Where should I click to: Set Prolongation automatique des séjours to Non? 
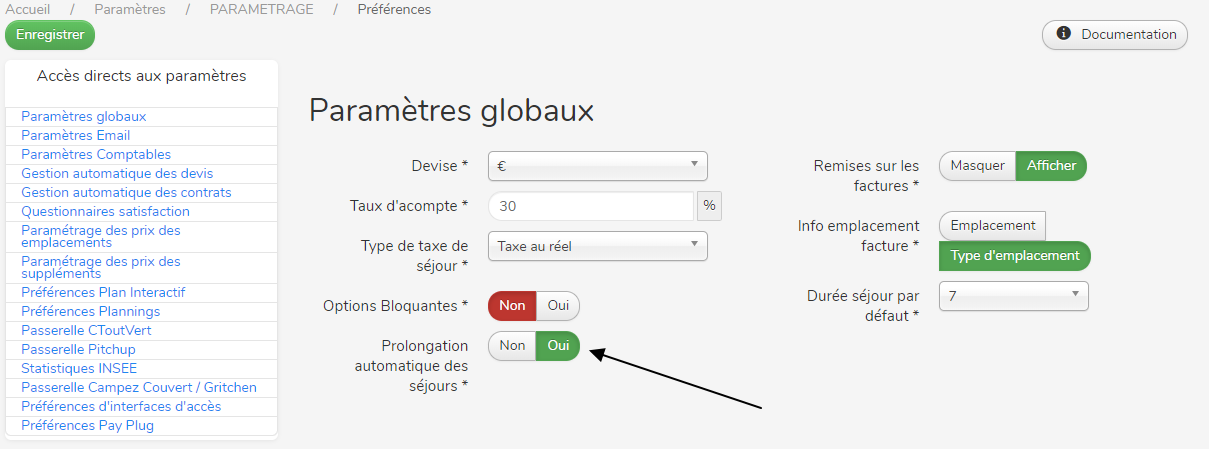(x=512, y=346)
